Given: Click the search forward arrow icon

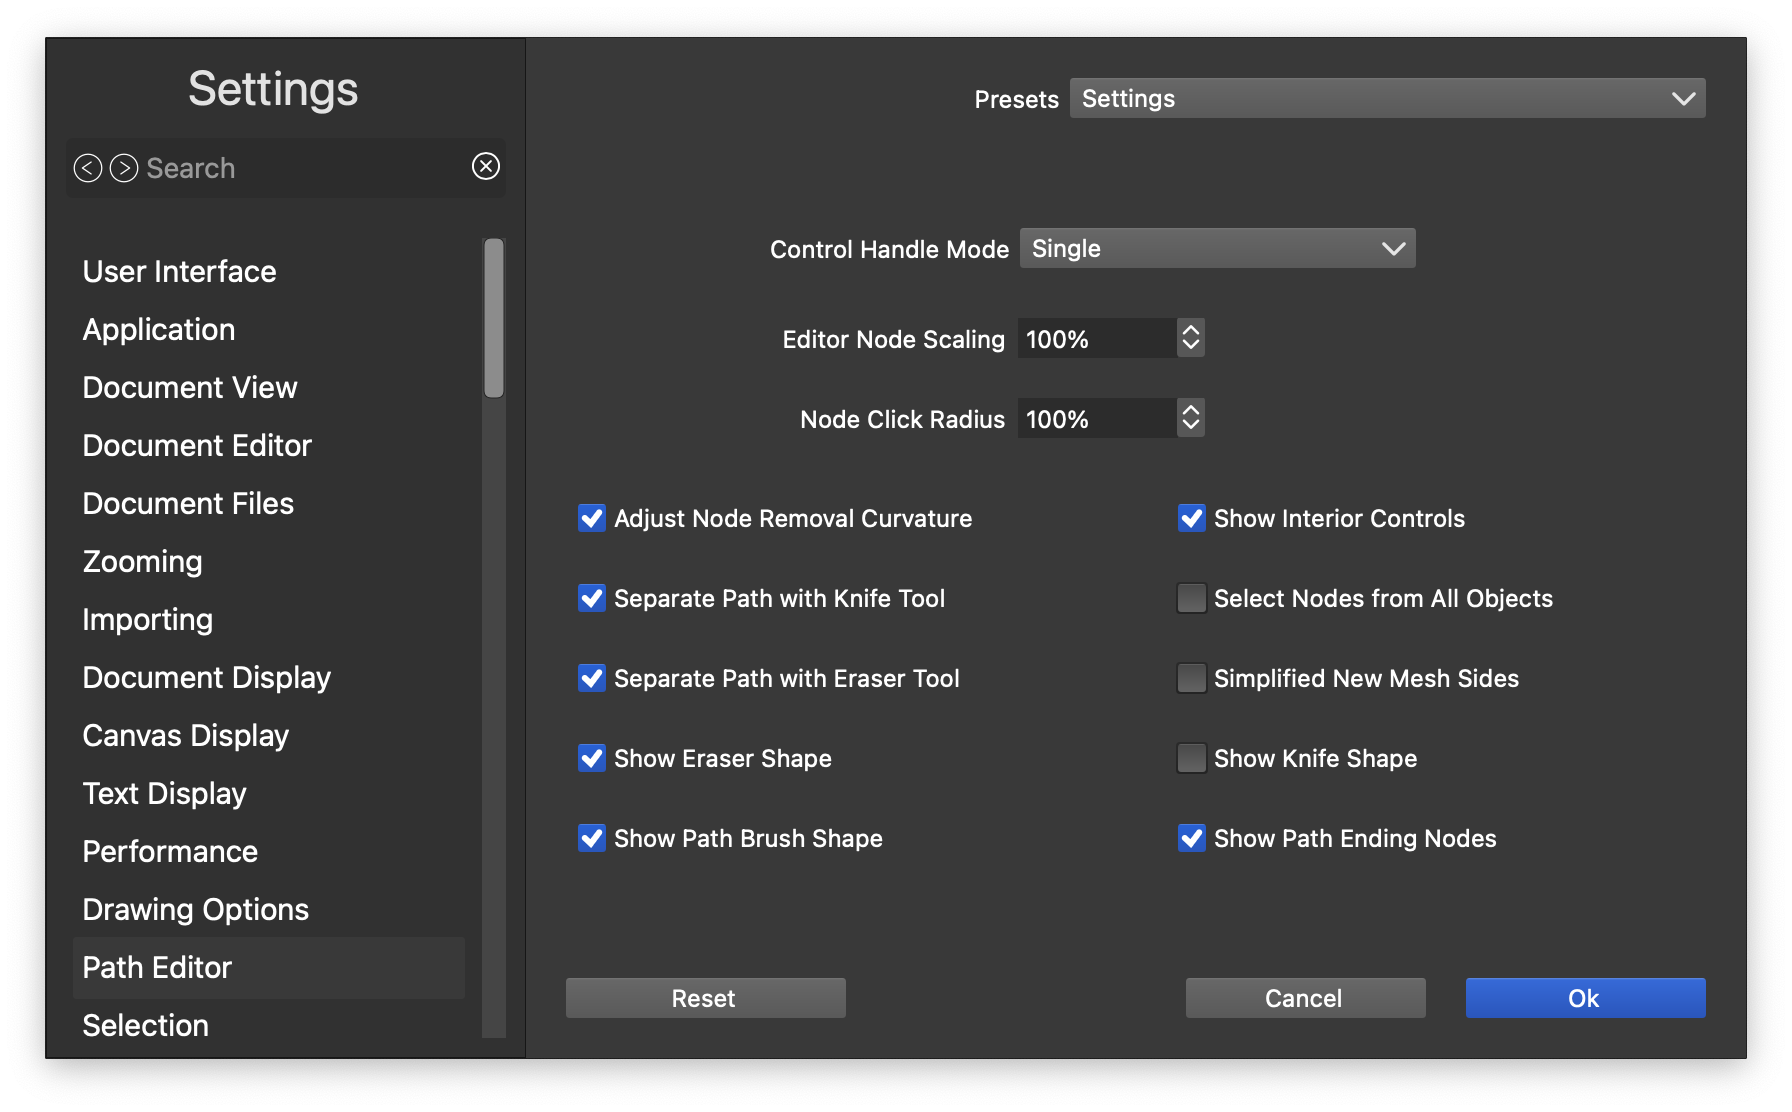Looking at the screenshot, I should point(124,168).
